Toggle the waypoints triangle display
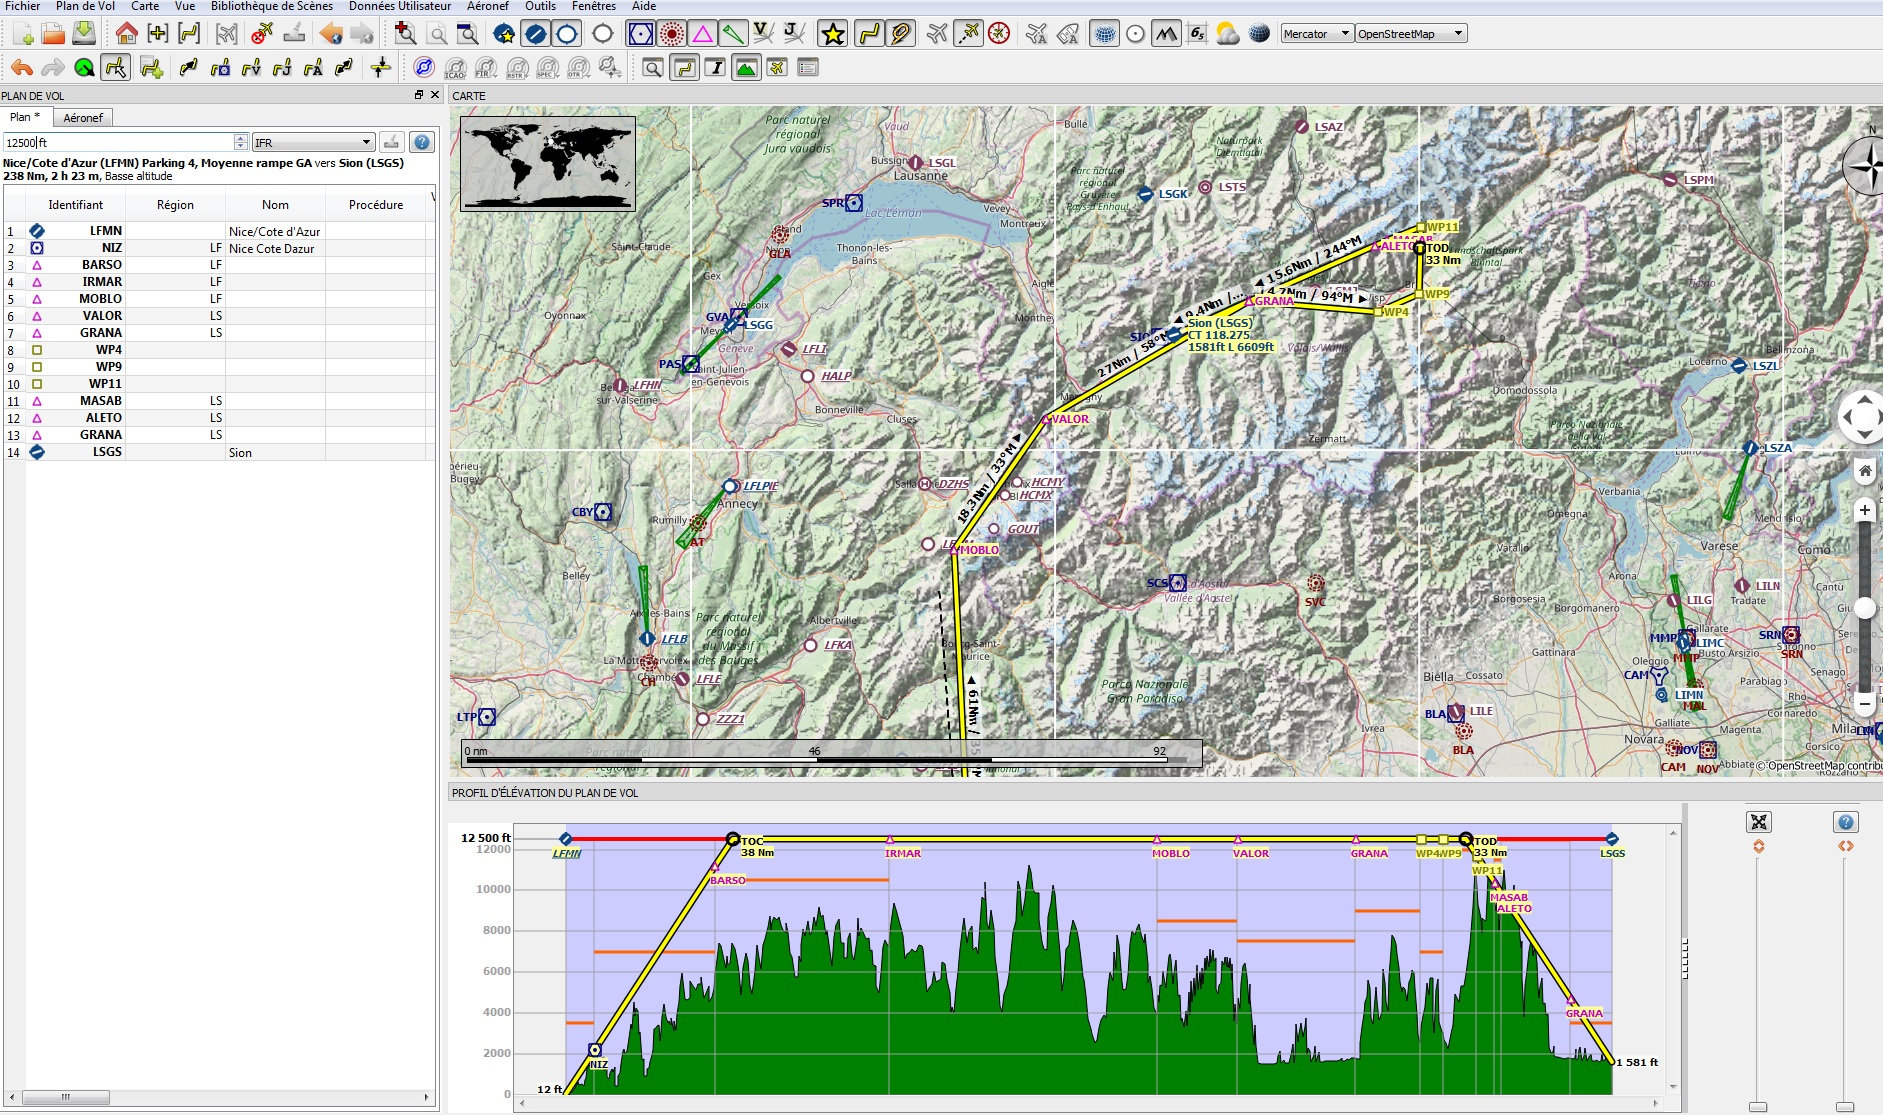This screenshot has height=1115, width=1883. [x=703, y=34]
